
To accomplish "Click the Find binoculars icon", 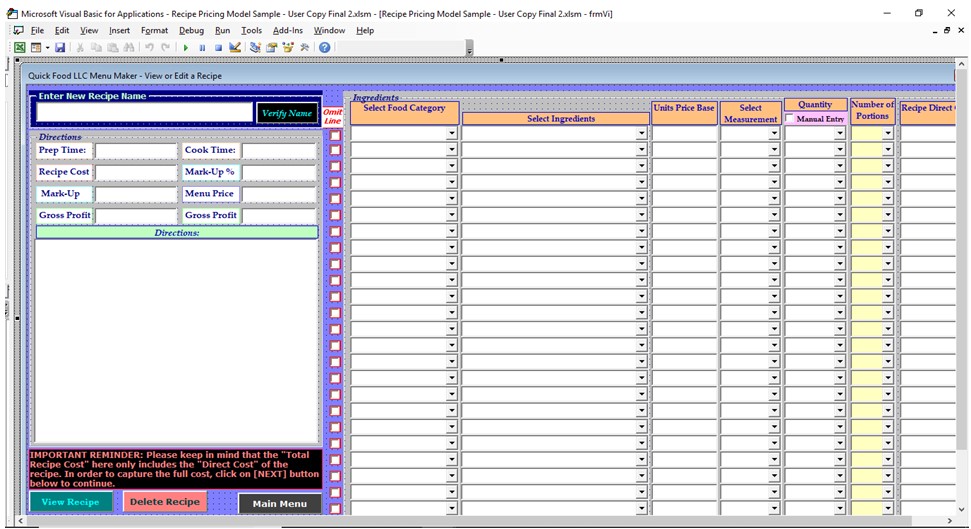I will click(x=129, y=47).
